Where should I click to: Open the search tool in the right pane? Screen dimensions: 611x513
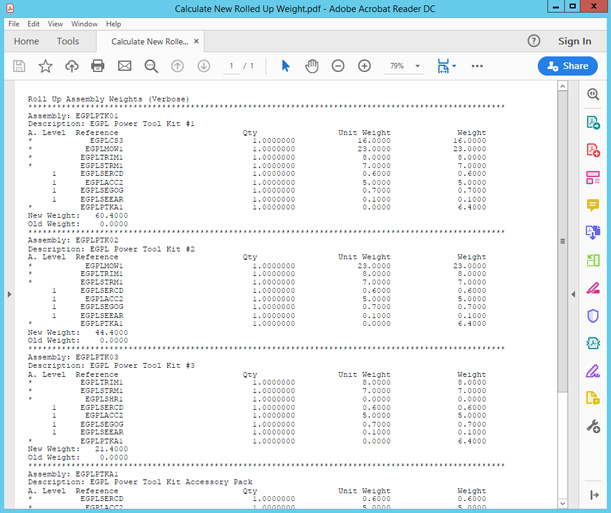[x=593, y=94]
